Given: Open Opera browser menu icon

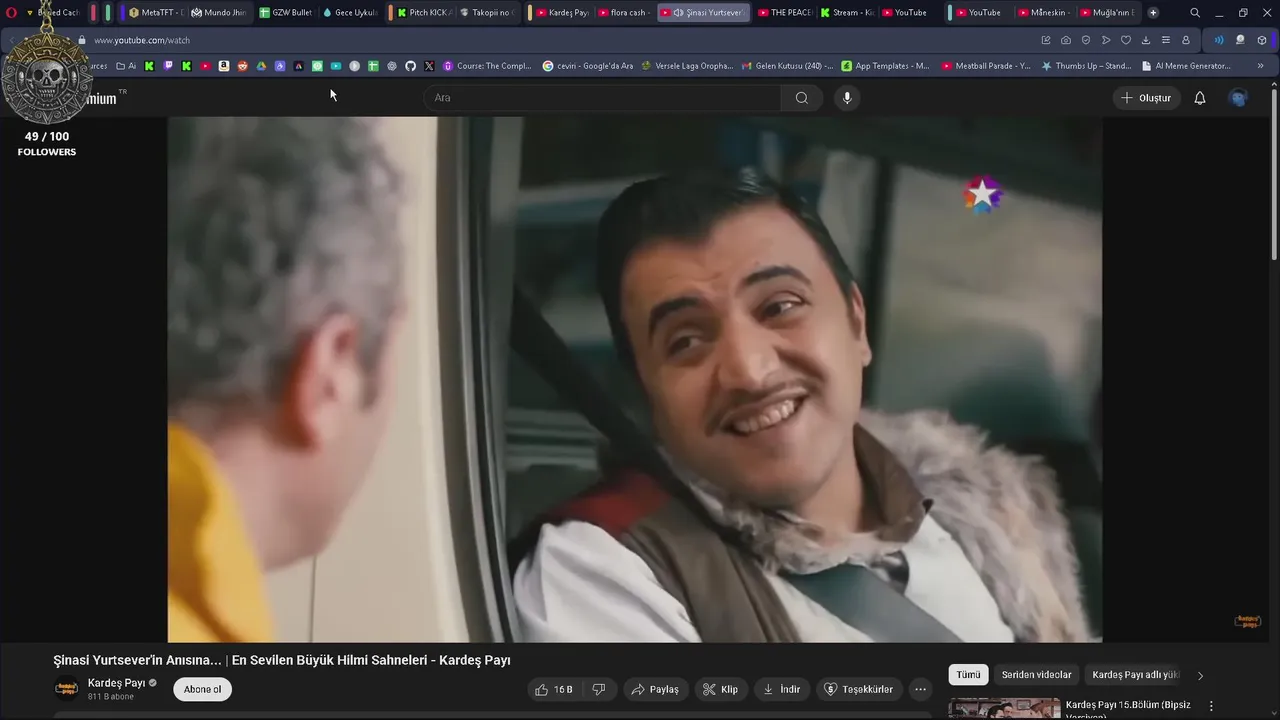Looking at the screenshot, I should (x=12, y=13).
